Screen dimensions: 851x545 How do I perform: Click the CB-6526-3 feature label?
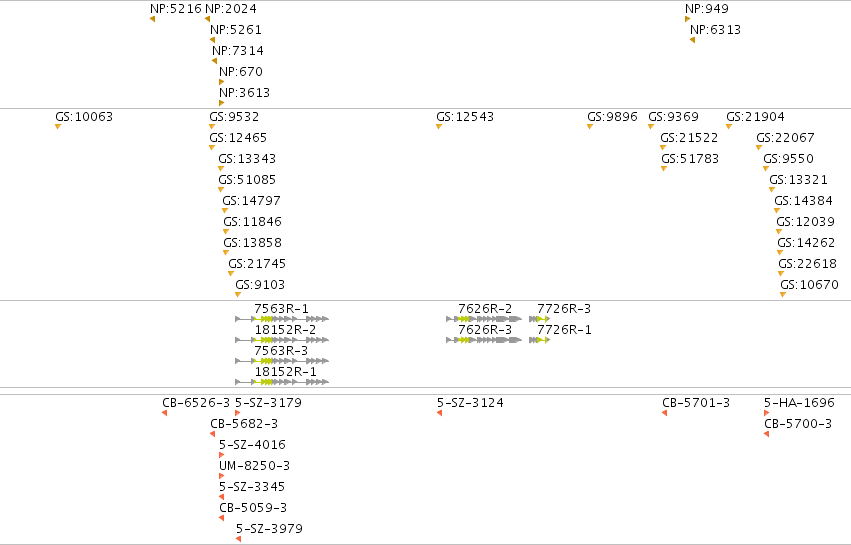(196, 403)
